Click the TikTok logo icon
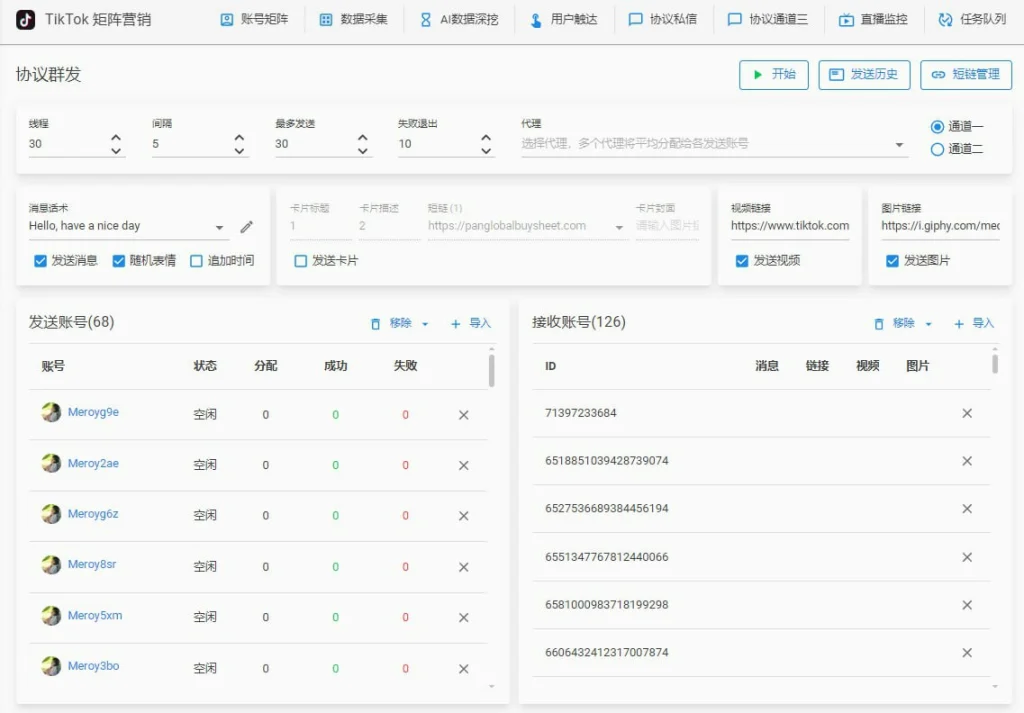1024x713 pixels. tap(26, 19)
